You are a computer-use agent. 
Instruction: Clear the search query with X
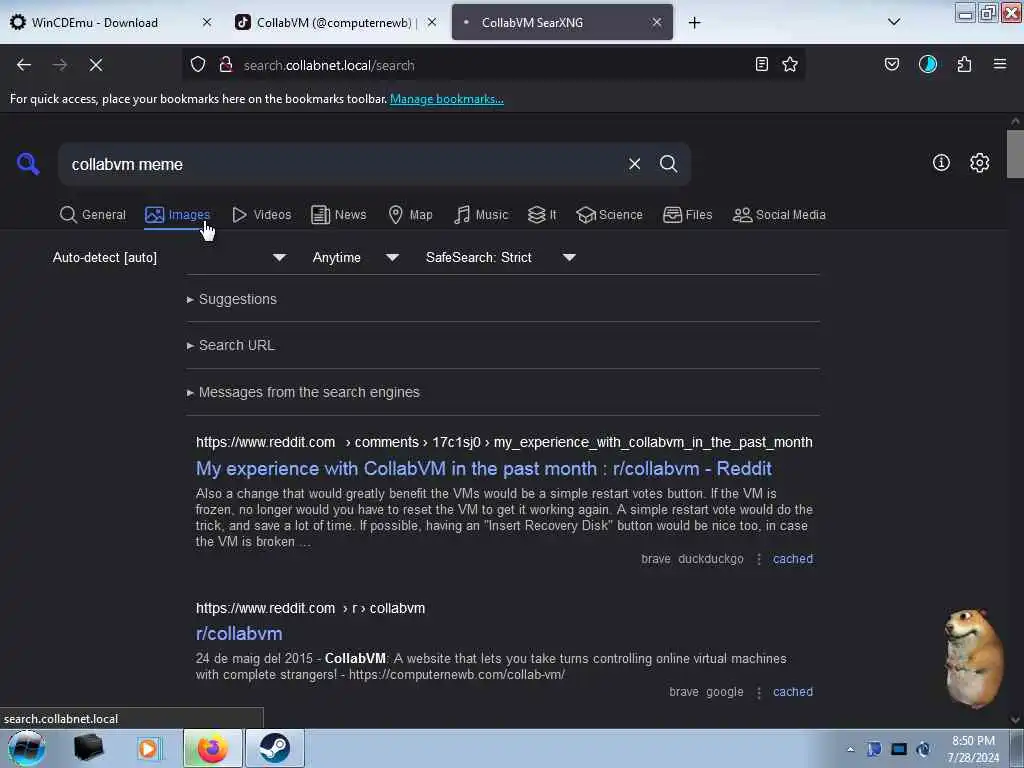[634, 164]
